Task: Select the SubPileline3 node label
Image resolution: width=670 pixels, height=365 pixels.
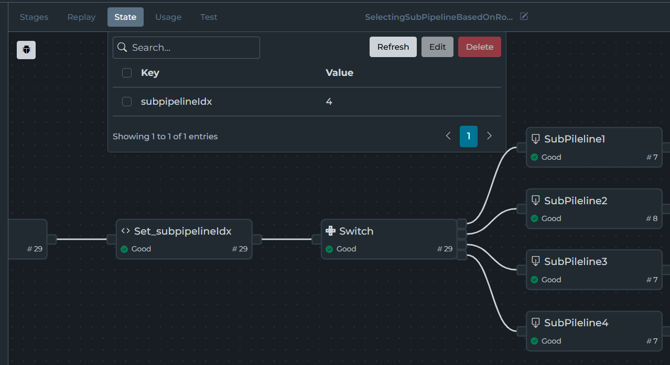Action: pyautogui.click(x=576, y=261)
